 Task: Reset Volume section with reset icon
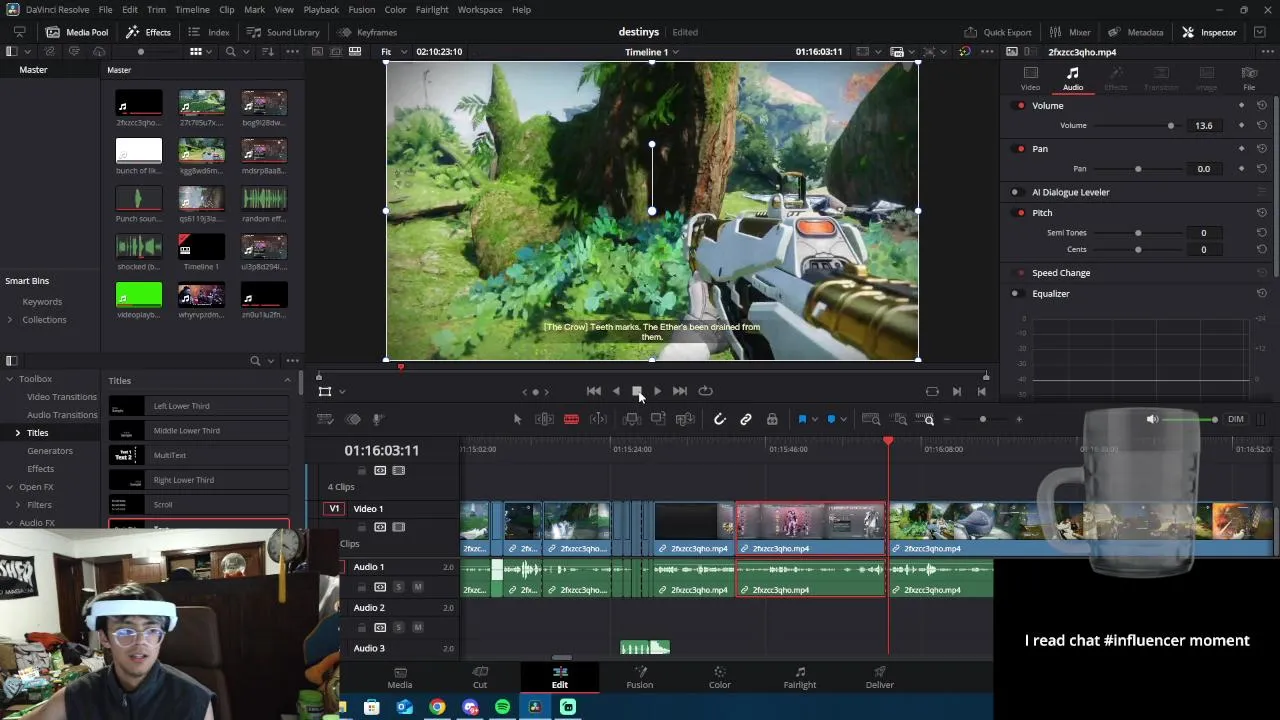pyautogui.click(x=1262, y=106)
